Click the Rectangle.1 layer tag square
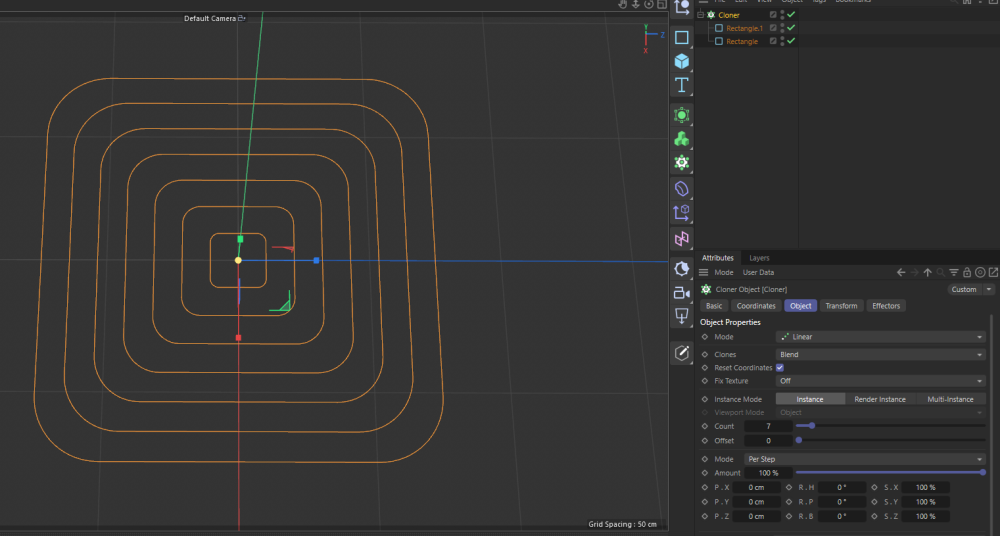The image size is (1000, 536). pos(773,28)
